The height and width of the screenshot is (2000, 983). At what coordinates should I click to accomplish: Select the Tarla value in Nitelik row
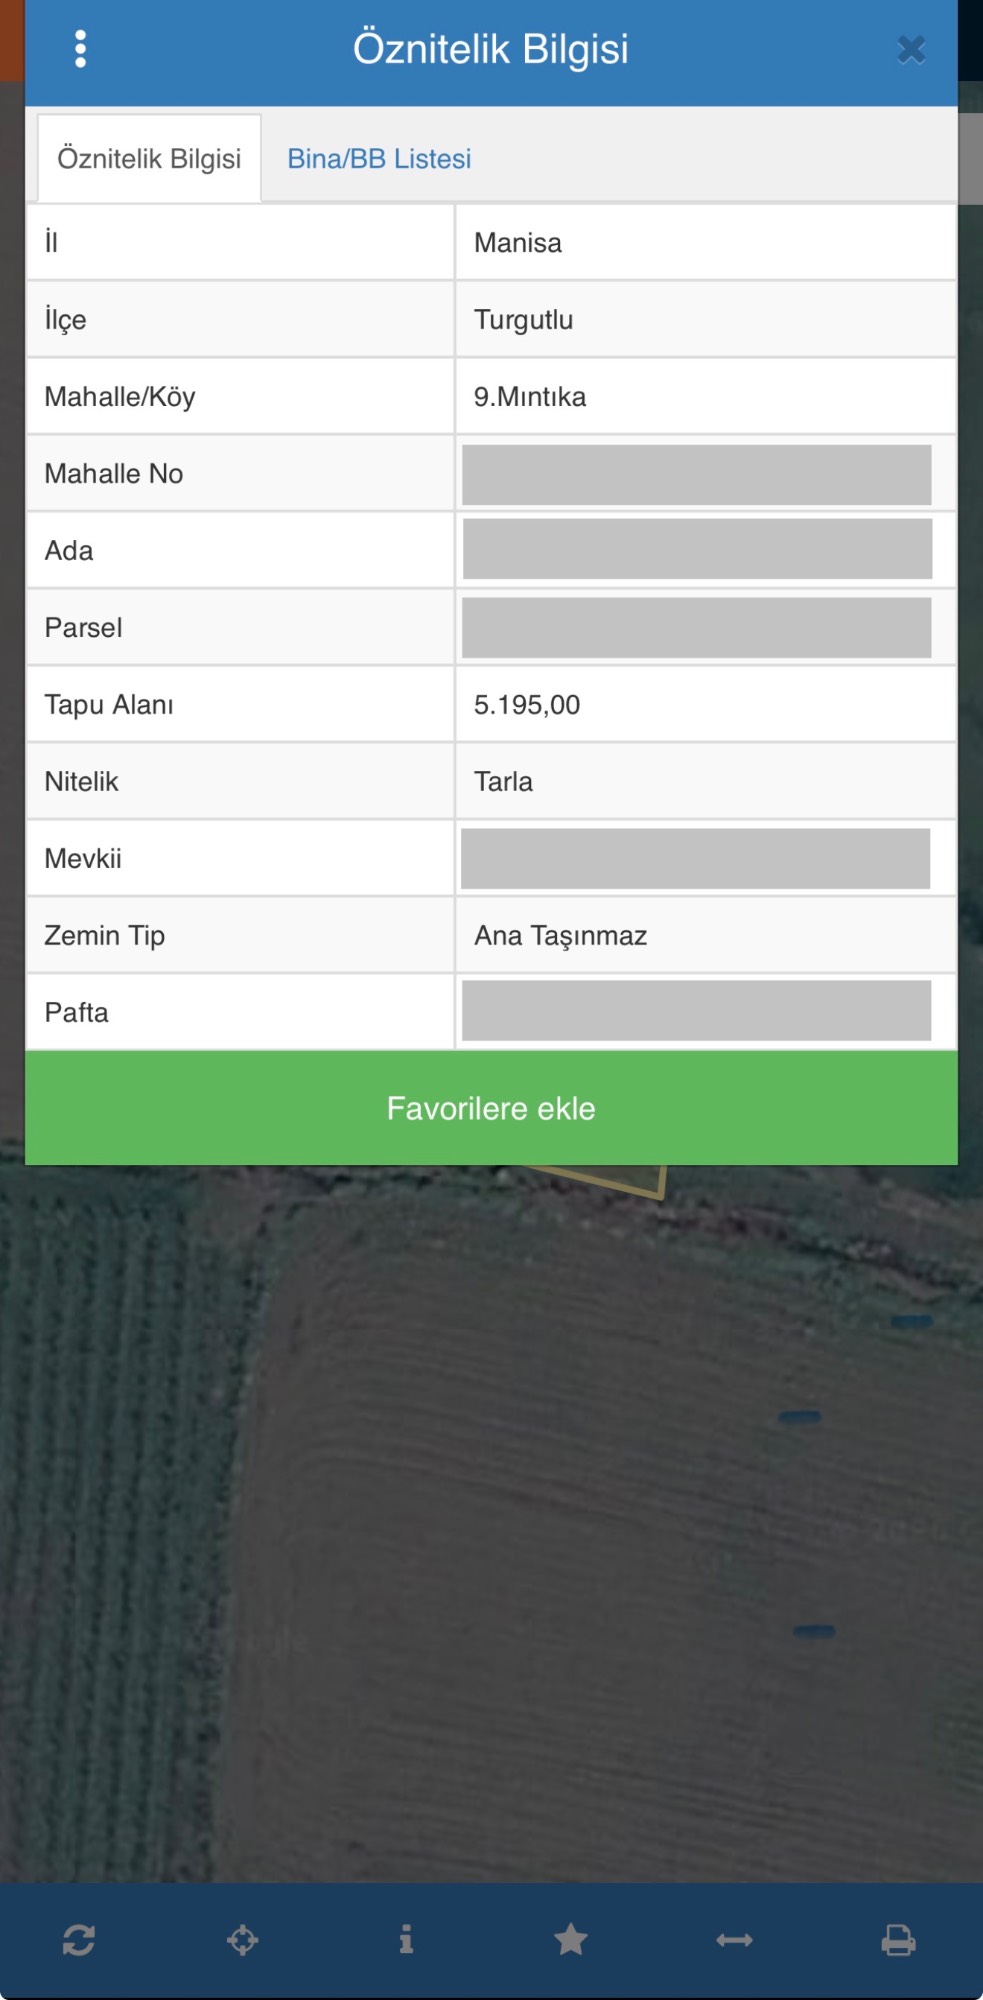click(503, 782)
